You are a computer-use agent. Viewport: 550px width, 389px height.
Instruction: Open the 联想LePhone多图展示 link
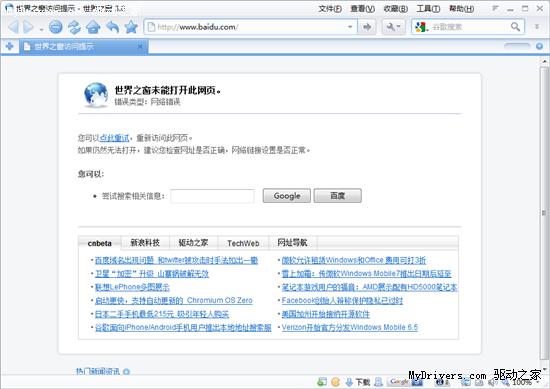(x=132, y=287)
